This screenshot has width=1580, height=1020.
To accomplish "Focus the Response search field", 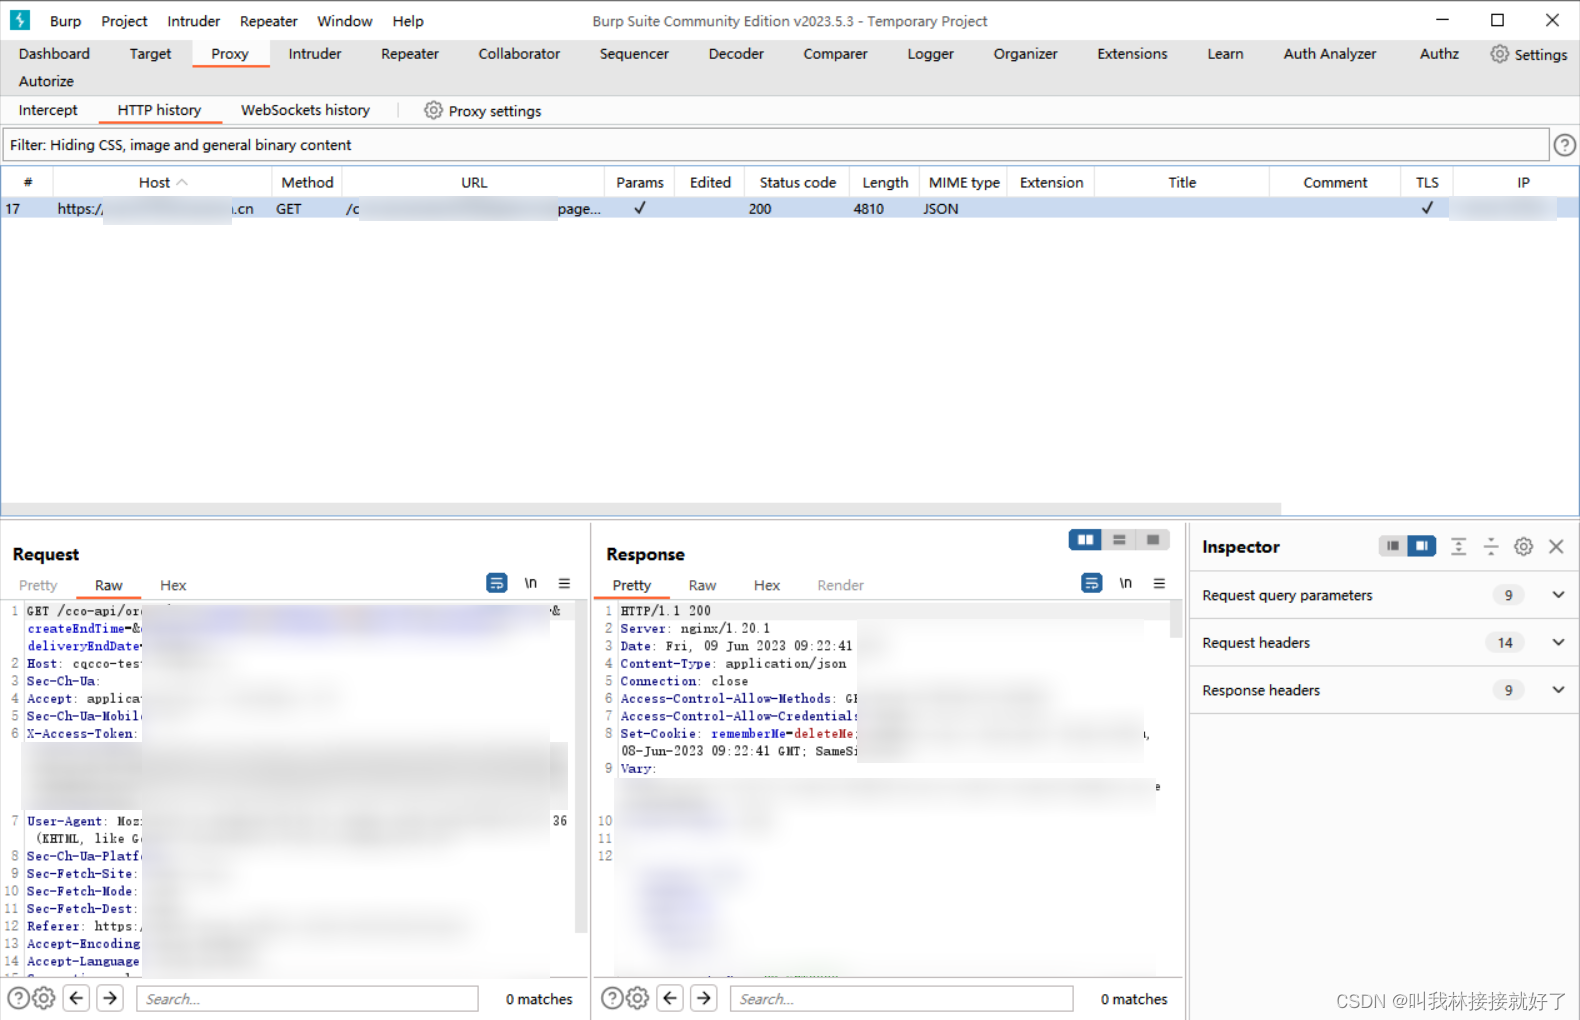I will 902,998.
